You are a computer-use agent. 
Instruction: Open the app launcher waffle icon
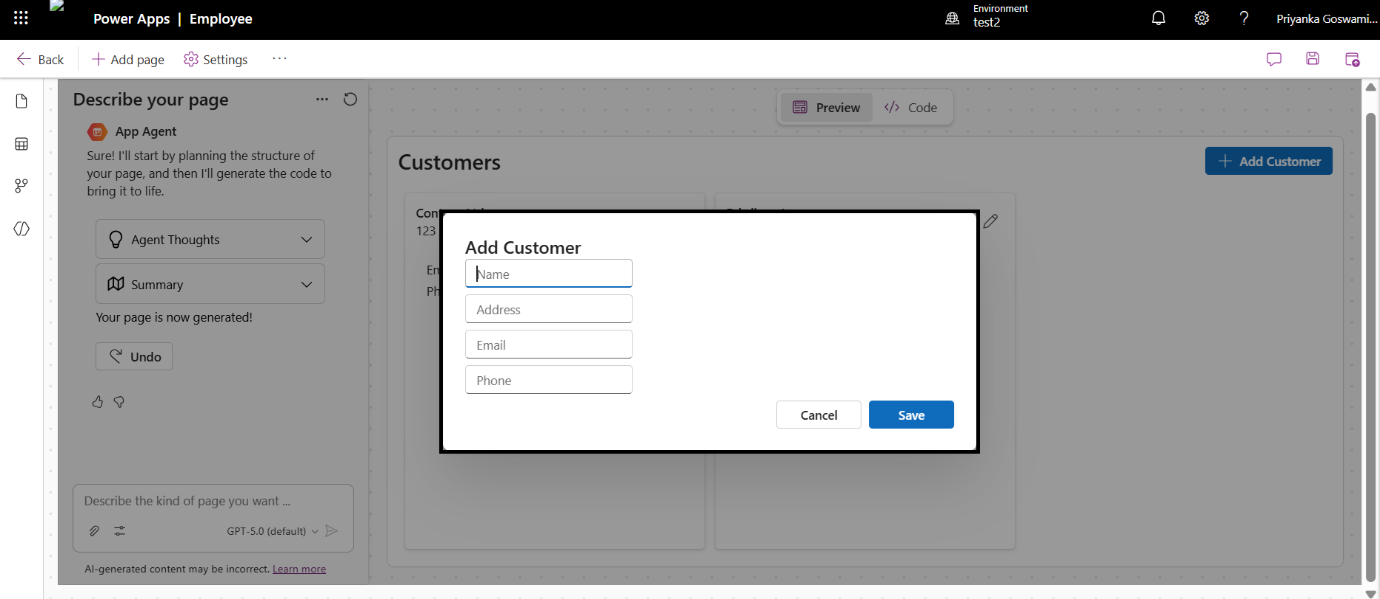(x=21, y=19)
